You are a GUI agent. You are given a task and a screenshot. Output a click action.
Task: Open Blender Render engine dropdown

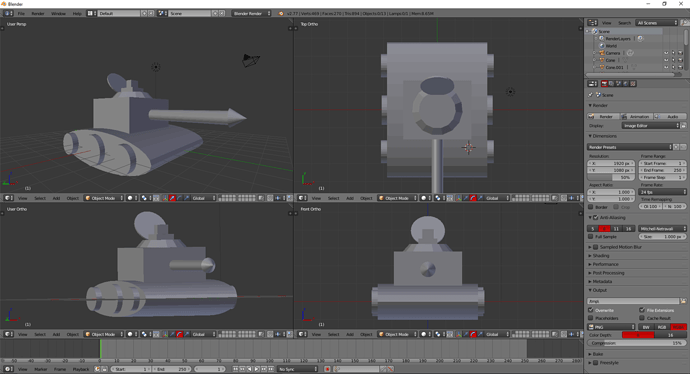click(251, 14)
